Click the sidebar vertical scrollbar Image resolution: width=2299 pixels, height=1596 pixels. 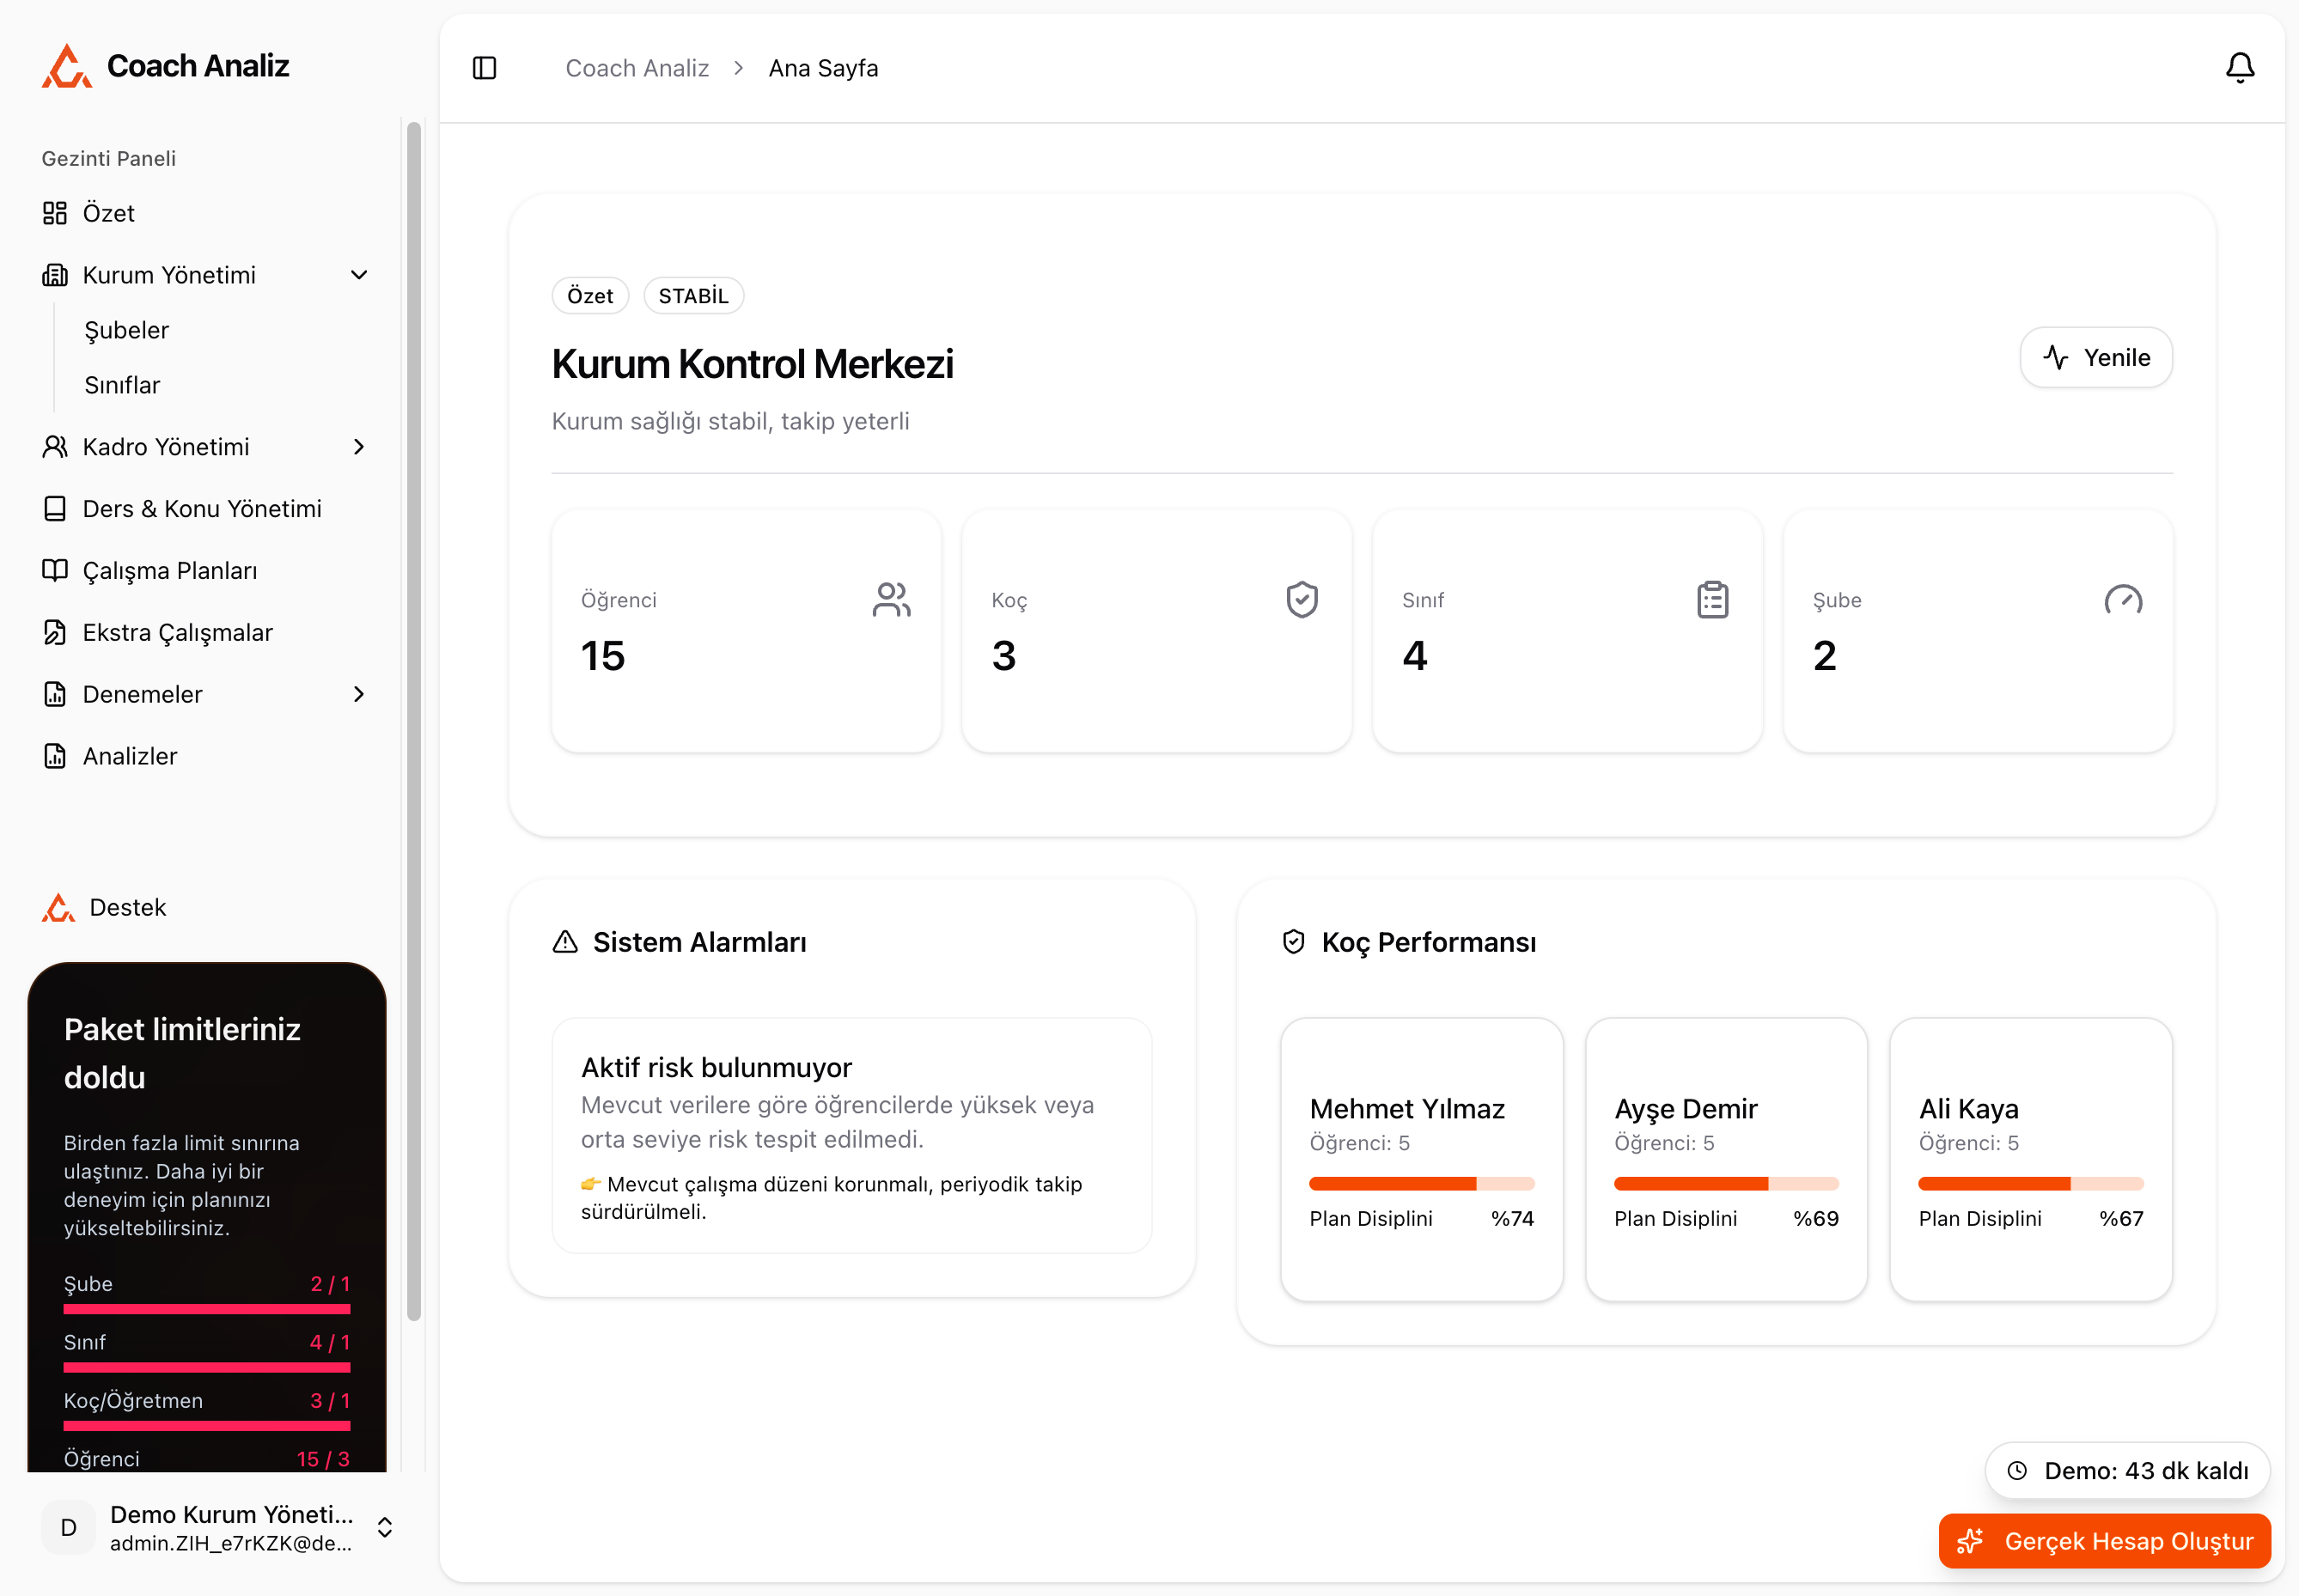(x=413, y=720)
